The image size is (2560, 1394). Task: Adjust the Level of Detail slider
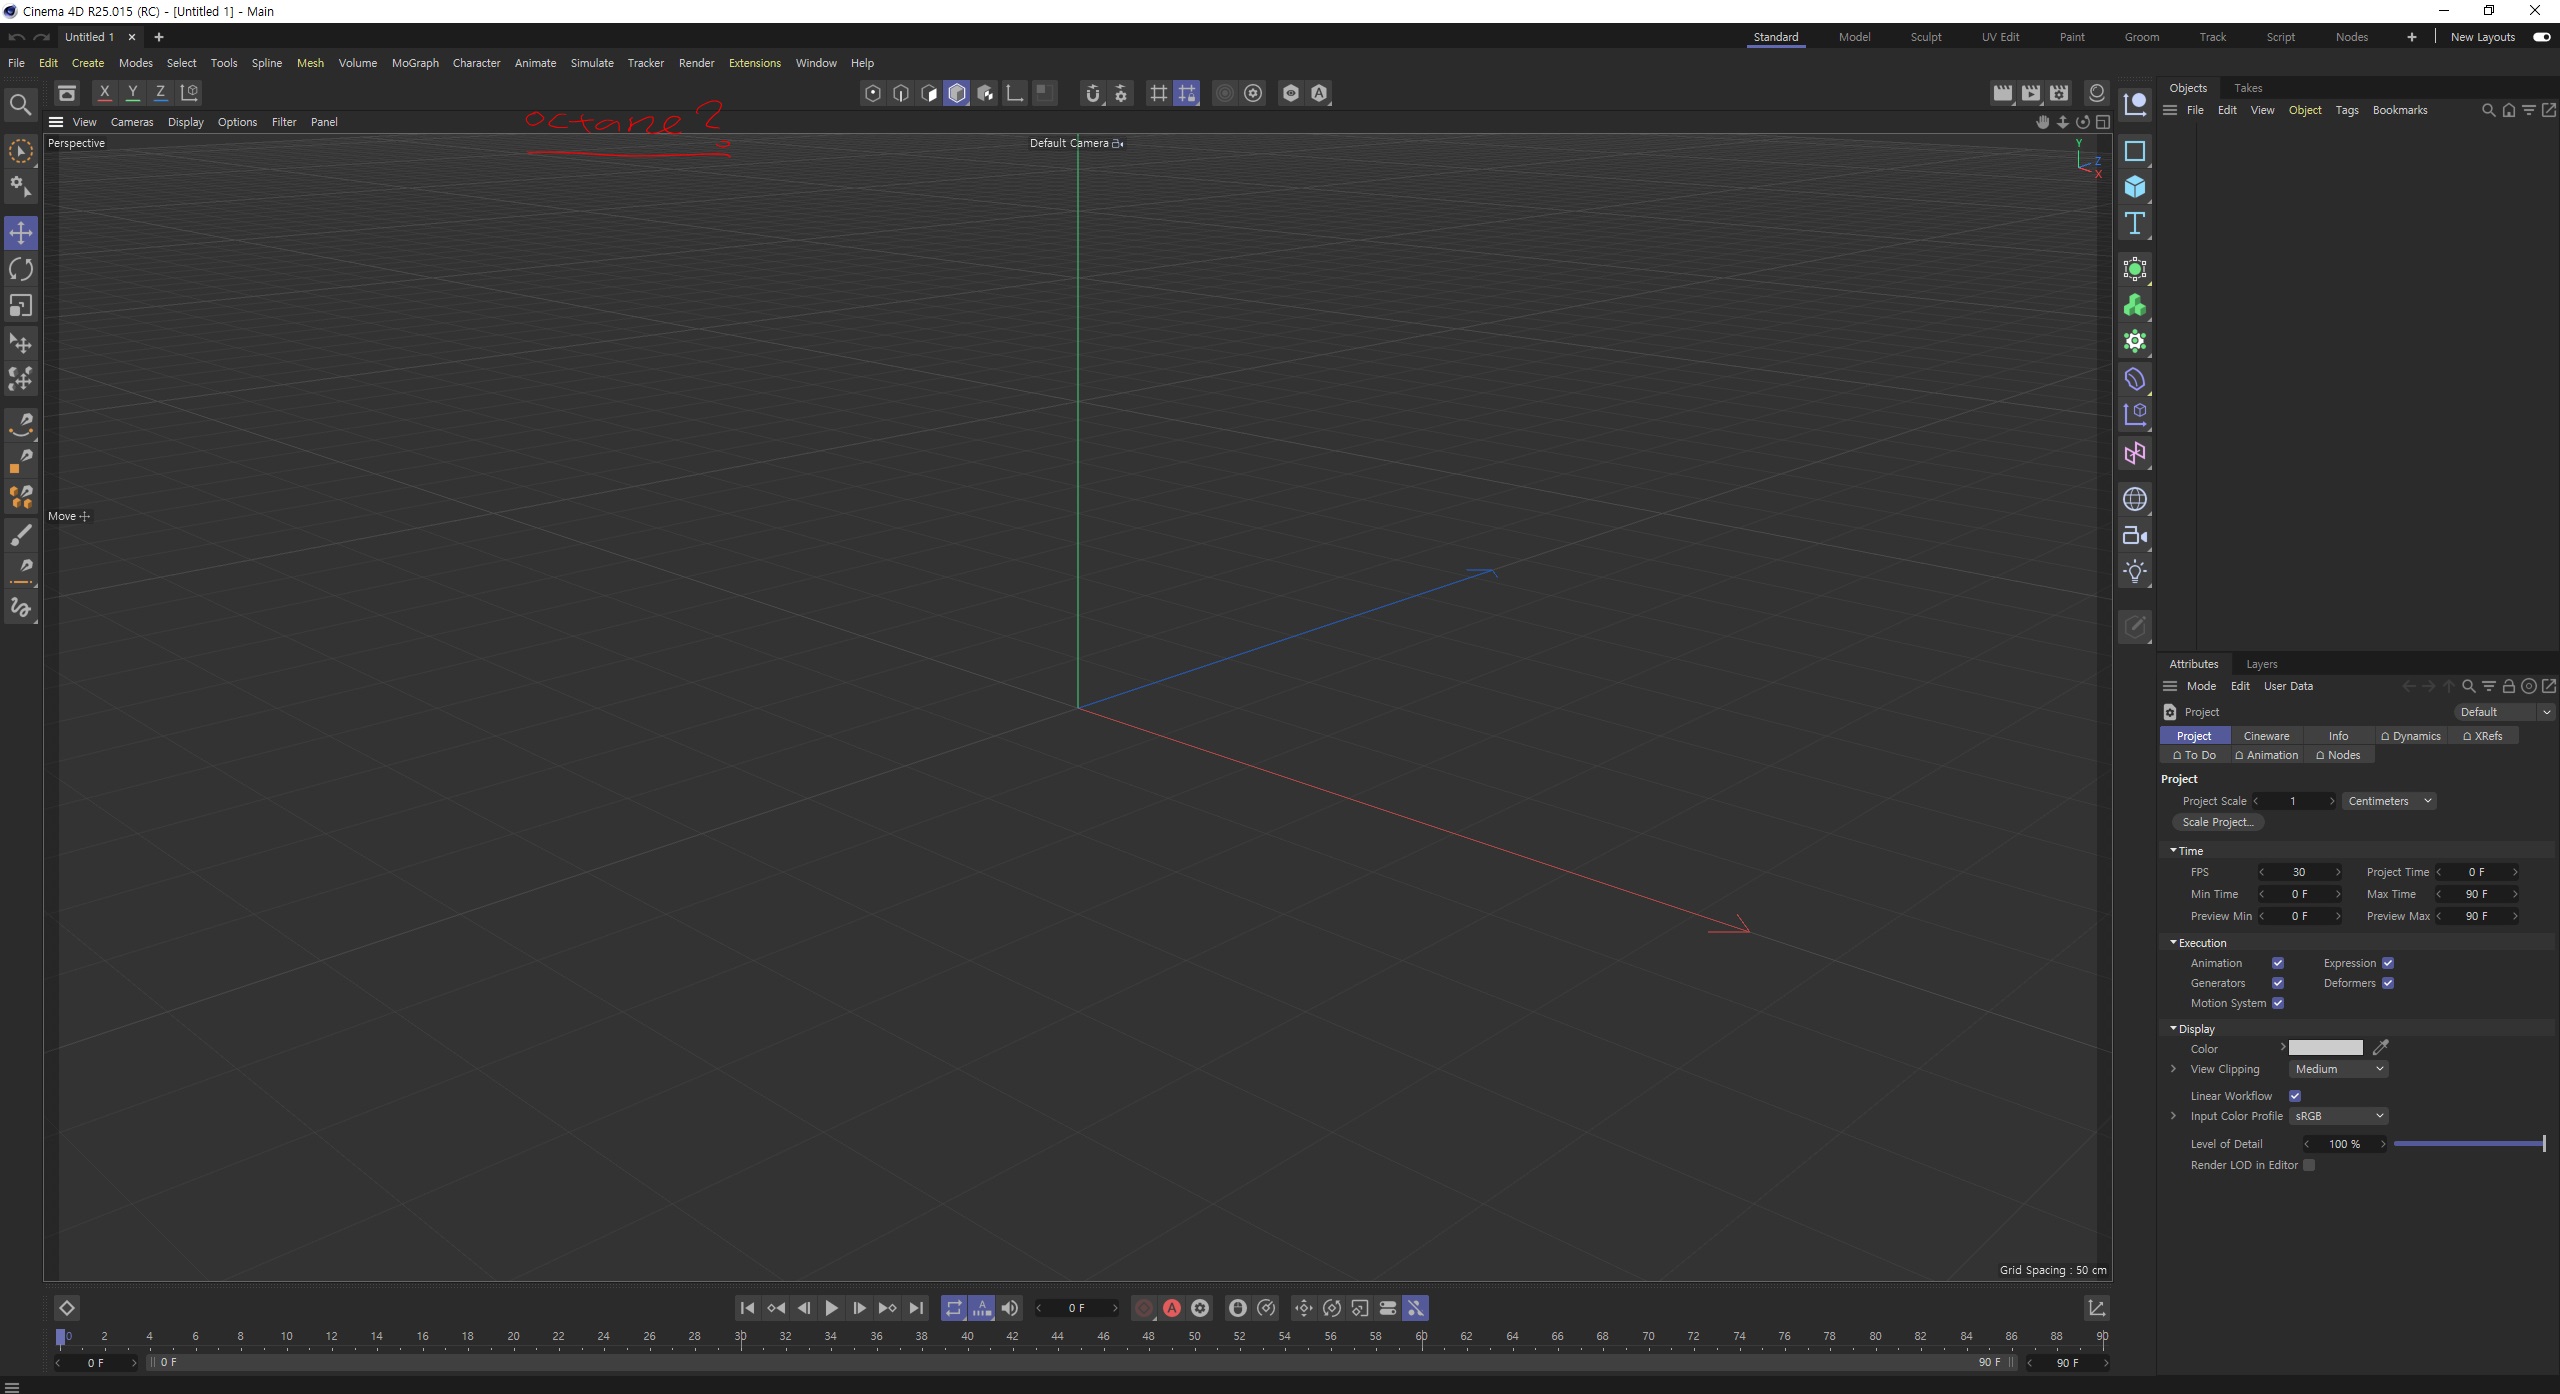pyautogui.click(x=2469, y=1144)
